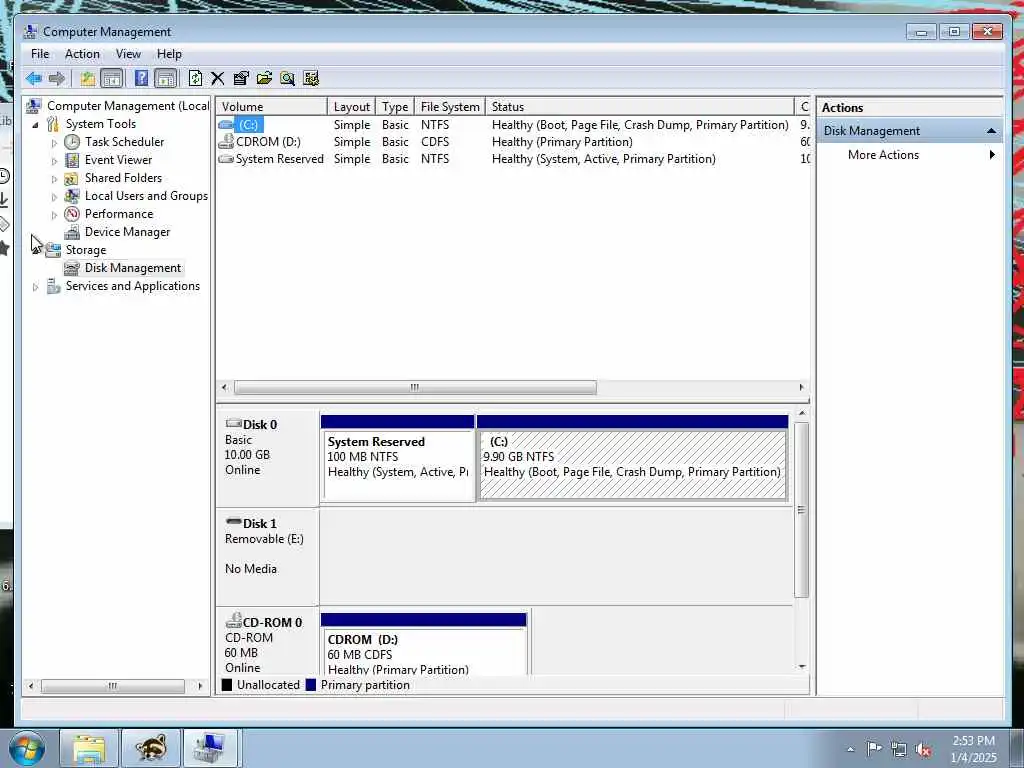1024x768 pixels.
Task: Open the Action Center flag icon
Action: 874,748
